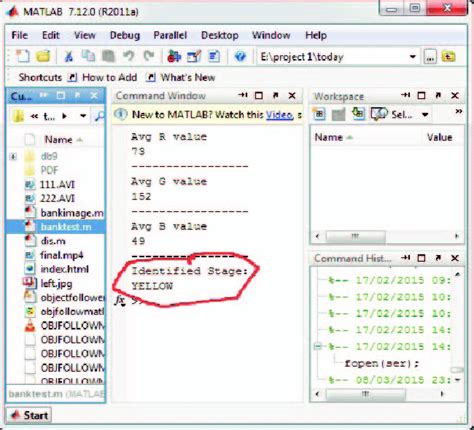Undock the Command History panel
Screen dimensions: 474x430
click(x=438, y=258)
